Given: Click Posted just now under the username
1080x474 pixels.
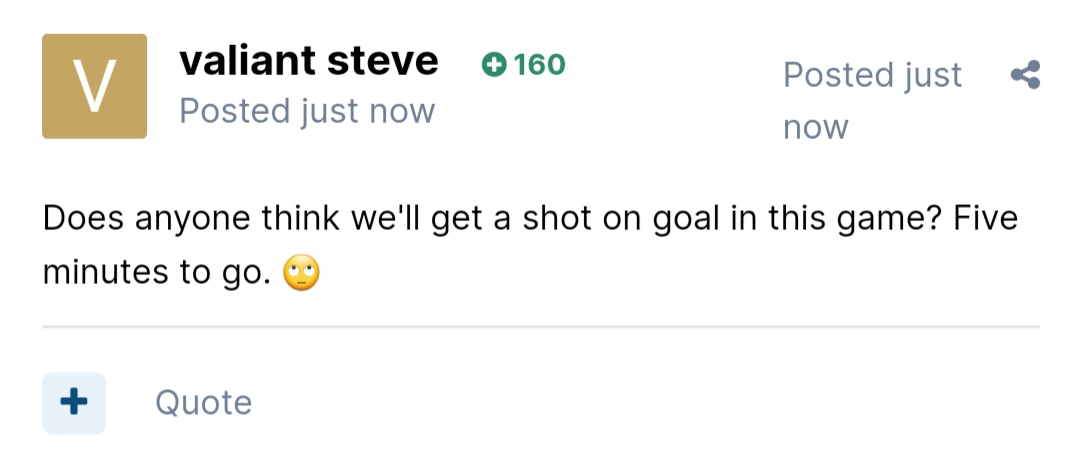Looking at the screenshot, I should [307, 111].
